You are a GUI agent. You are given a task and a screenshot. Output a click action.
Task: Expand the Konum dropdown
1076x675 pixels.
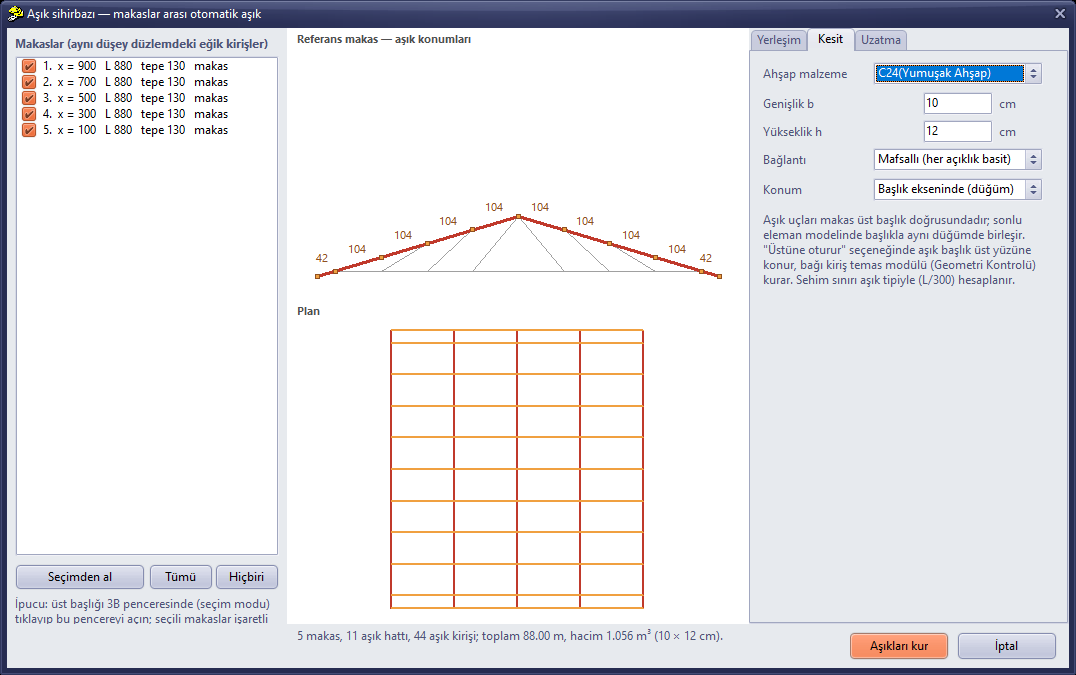pyautogui.click(x=957, y=189)
